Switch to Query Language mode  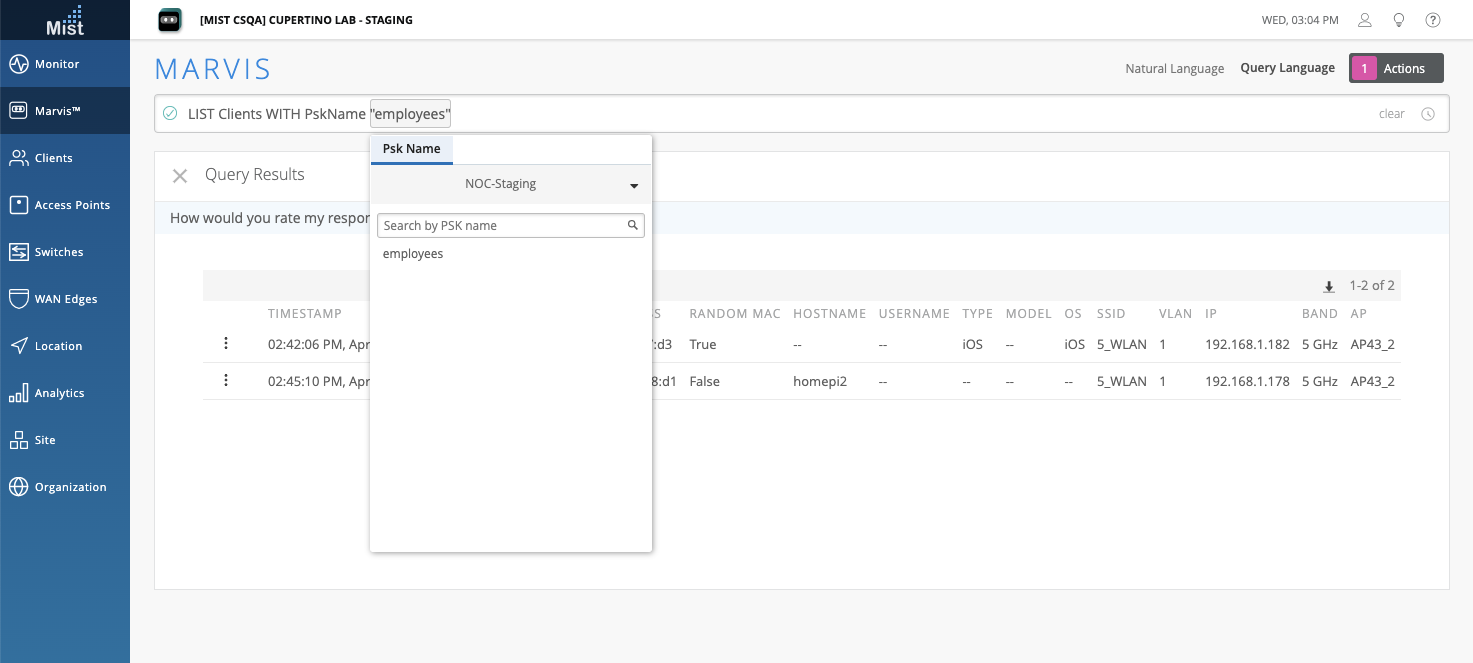[x=1287, y=68]
